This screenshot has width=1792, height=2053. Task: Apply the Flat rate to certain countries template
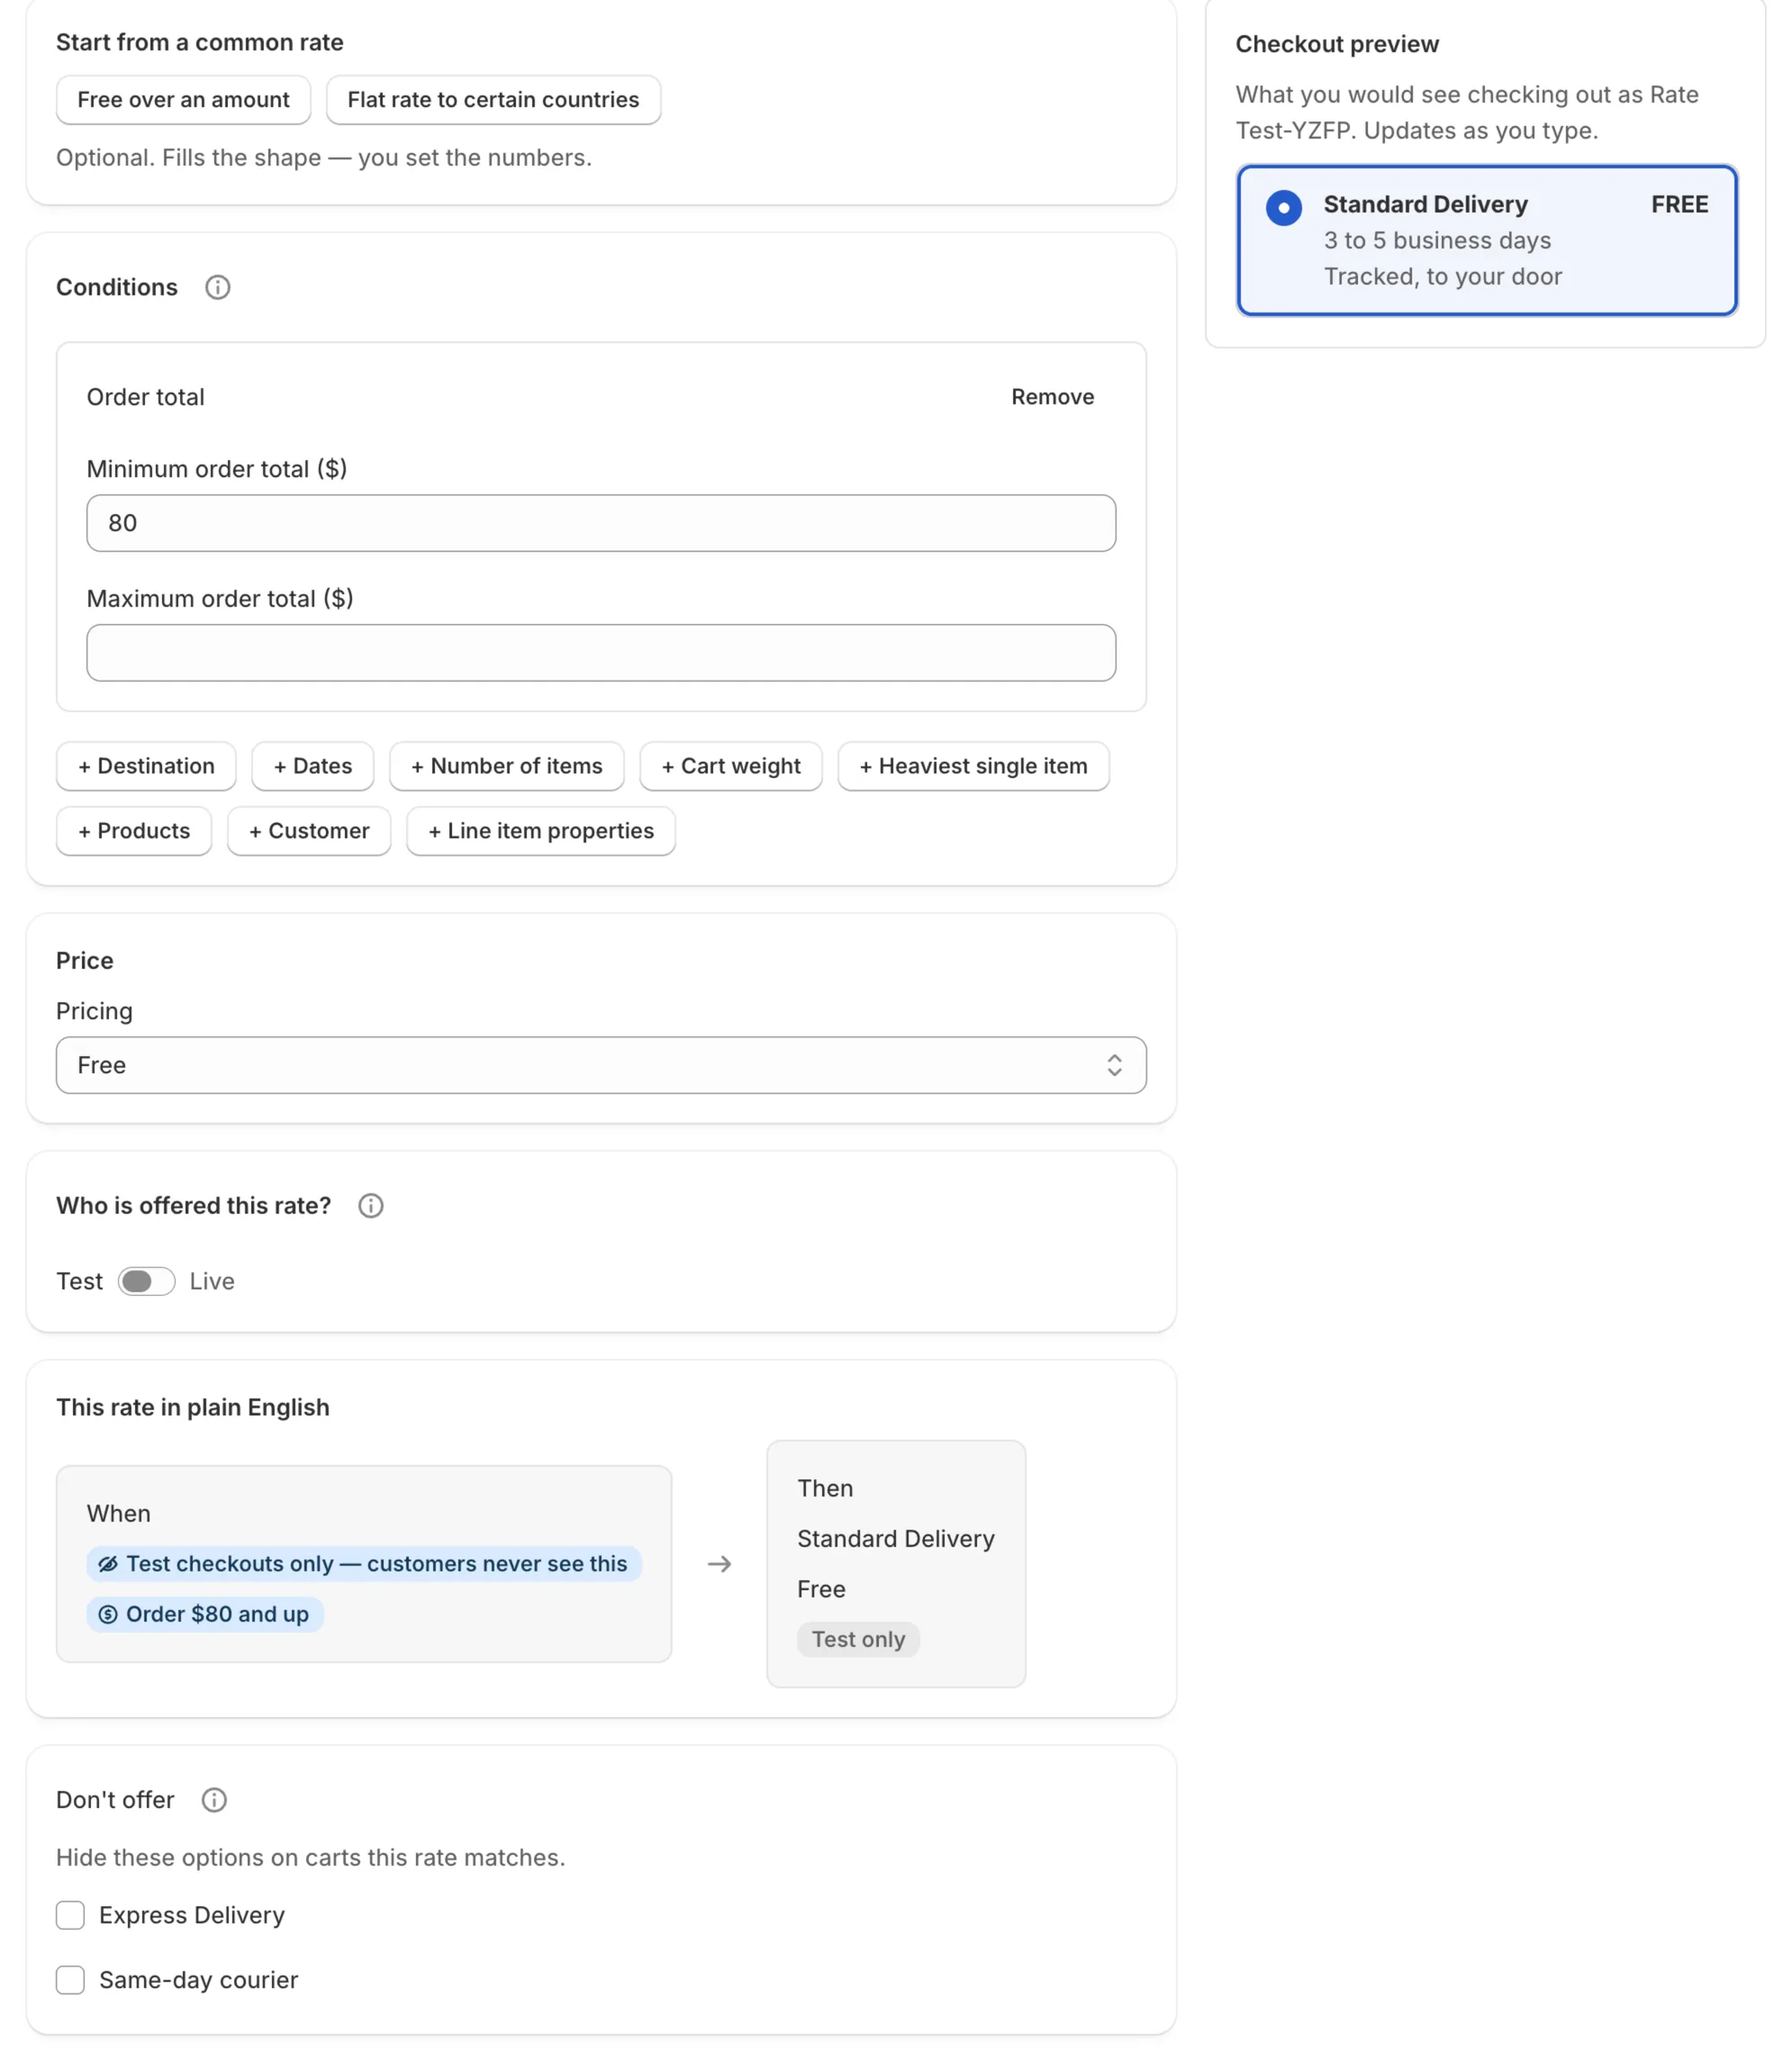(493, 100)
